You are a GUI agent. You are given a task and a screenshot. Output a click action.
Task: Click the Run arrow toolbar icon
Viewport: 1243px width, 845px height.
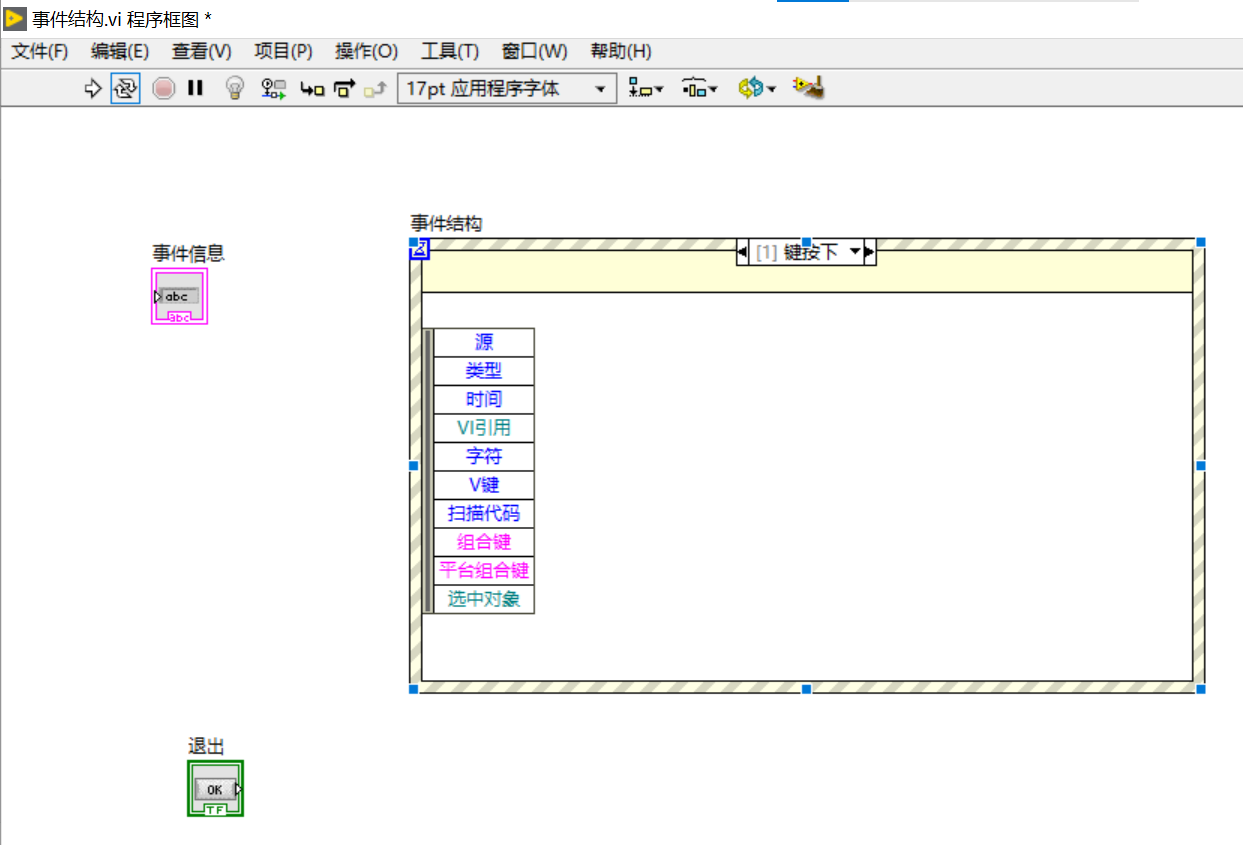[x=93, y=88]
